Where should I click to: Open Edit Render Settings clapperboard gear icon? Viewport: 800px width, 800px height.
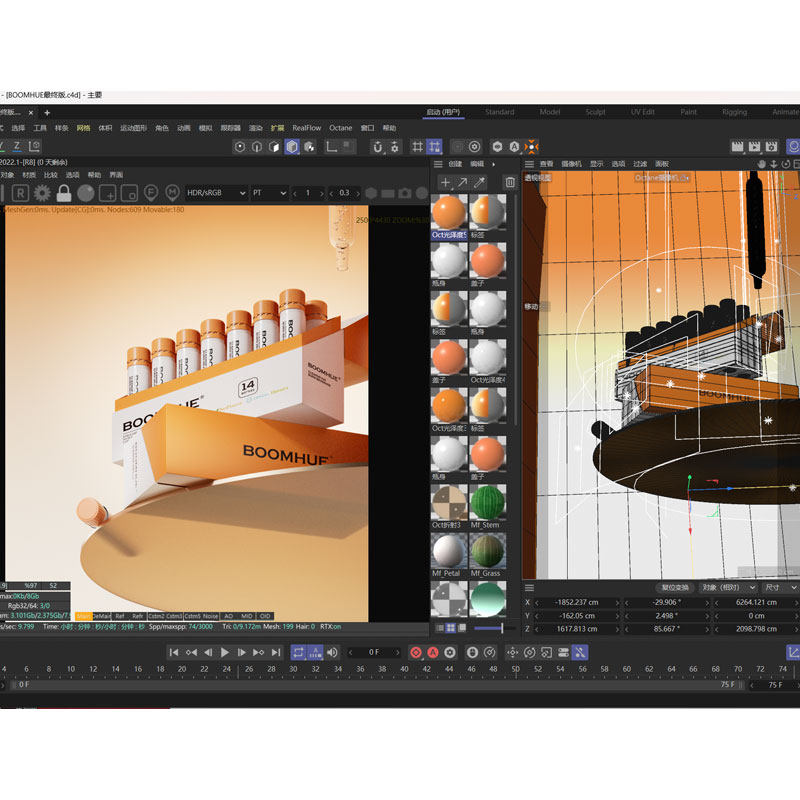771,147
